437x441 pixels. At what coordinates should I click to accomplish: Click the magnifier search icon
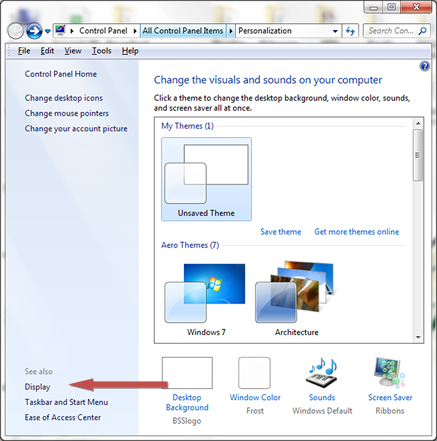(x=422, y=31)
